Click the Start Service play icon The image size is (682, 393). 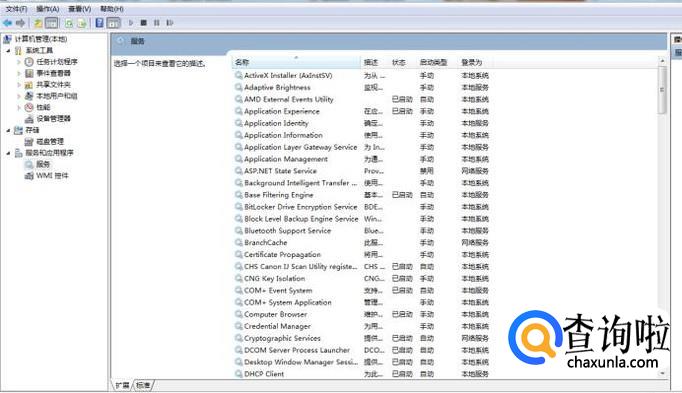pos(131,23)
